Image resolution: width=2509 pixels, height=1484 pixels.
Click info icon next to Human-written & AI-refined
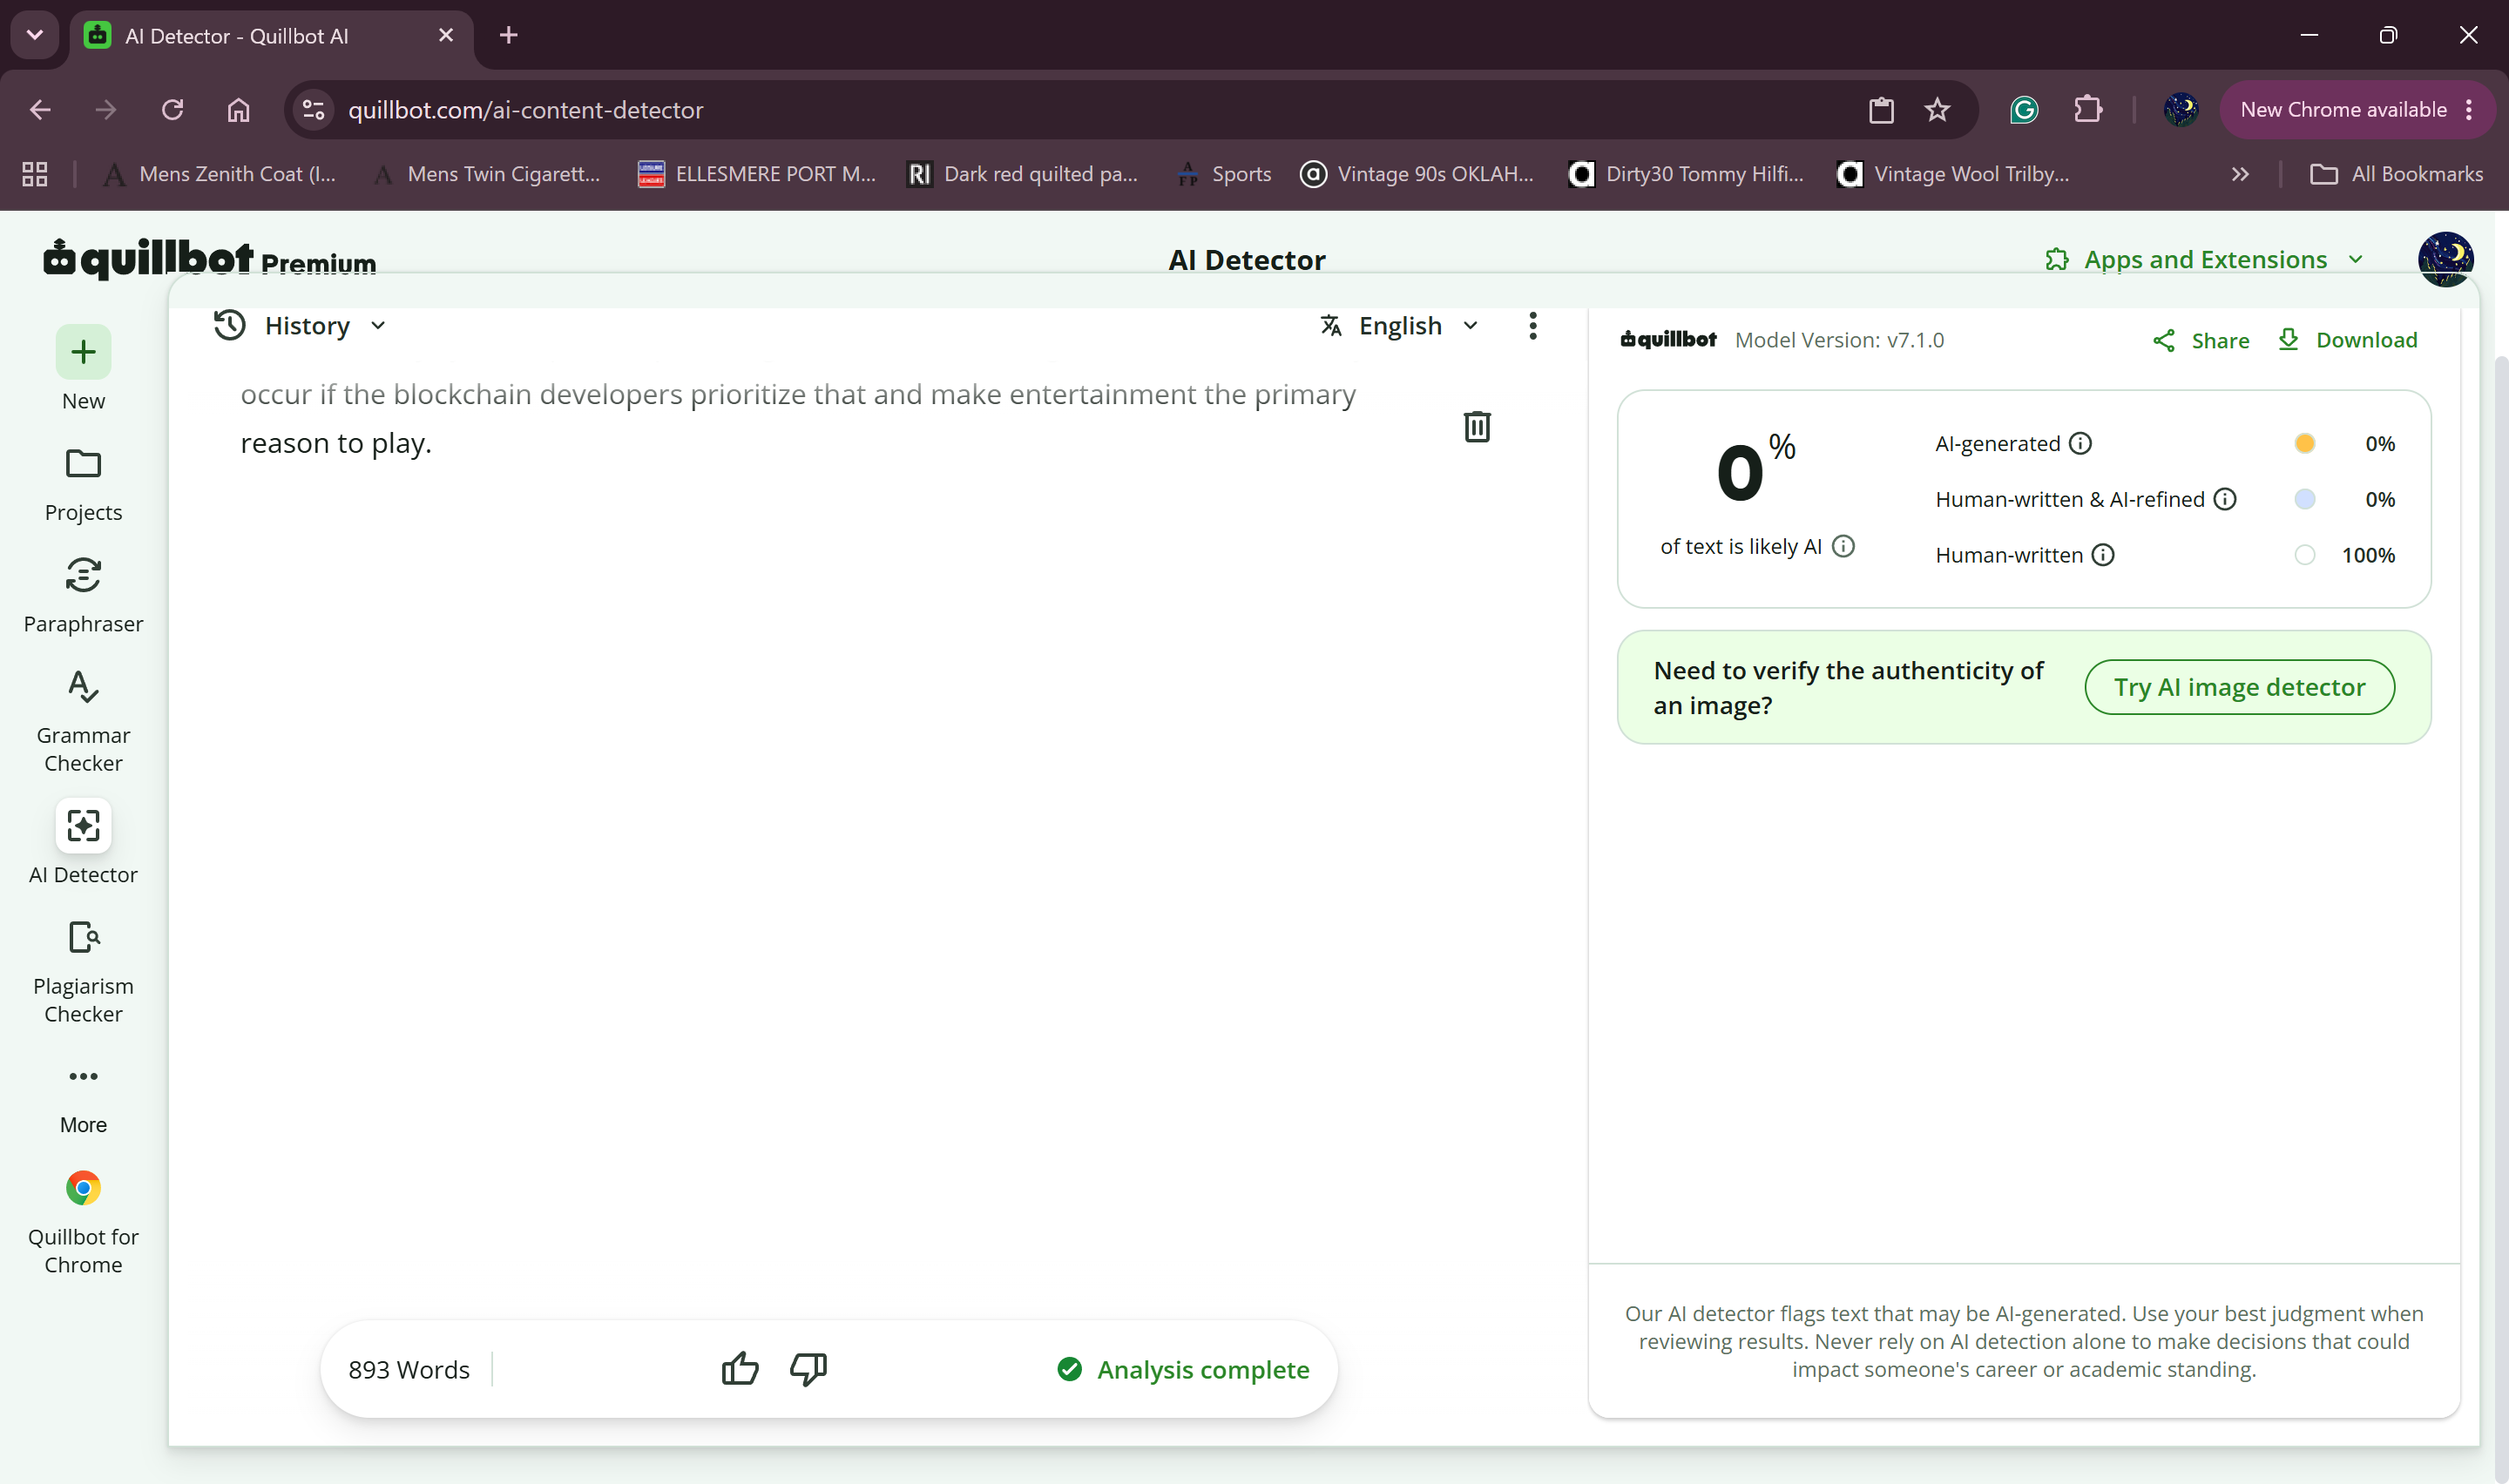coord(2224,499)
